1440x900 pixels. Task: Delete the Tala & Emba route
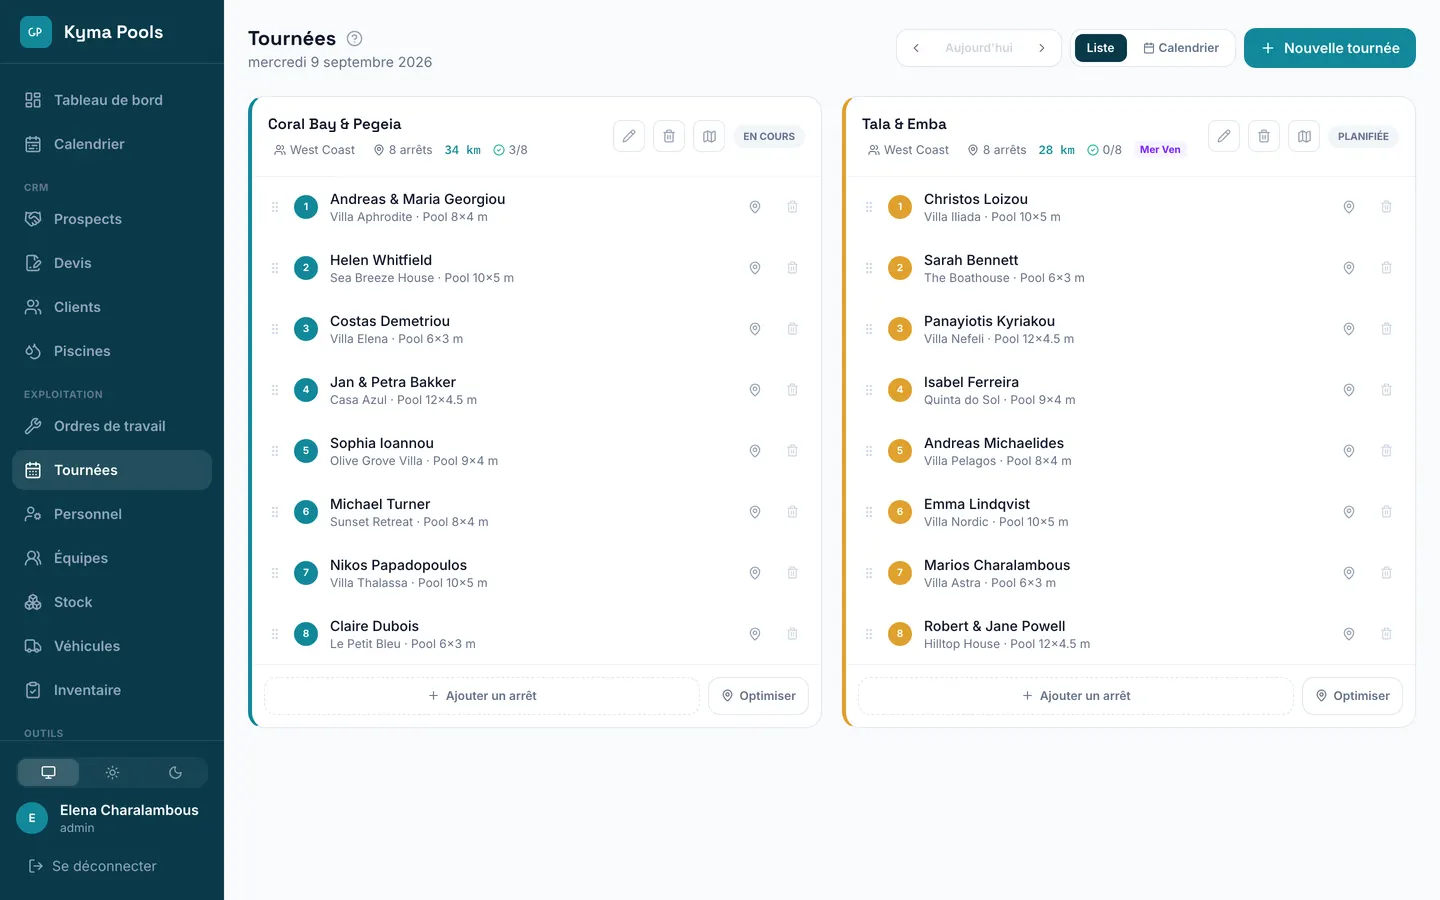pos(1264,136)
